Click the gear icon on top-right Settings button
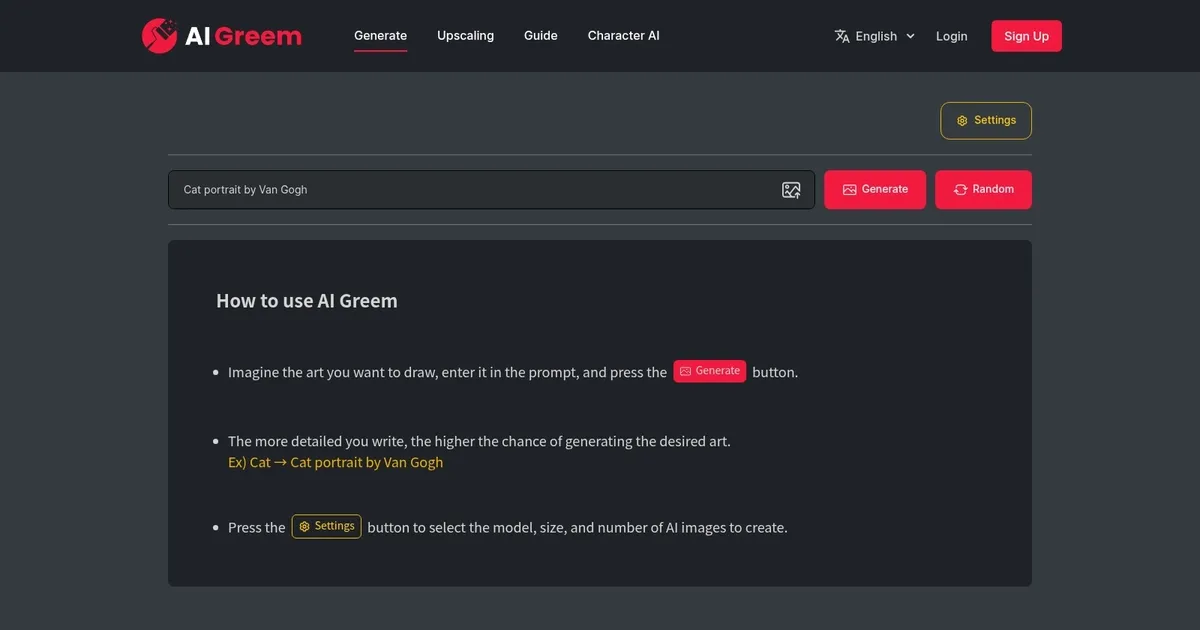1200x630 pixels. 962,120
